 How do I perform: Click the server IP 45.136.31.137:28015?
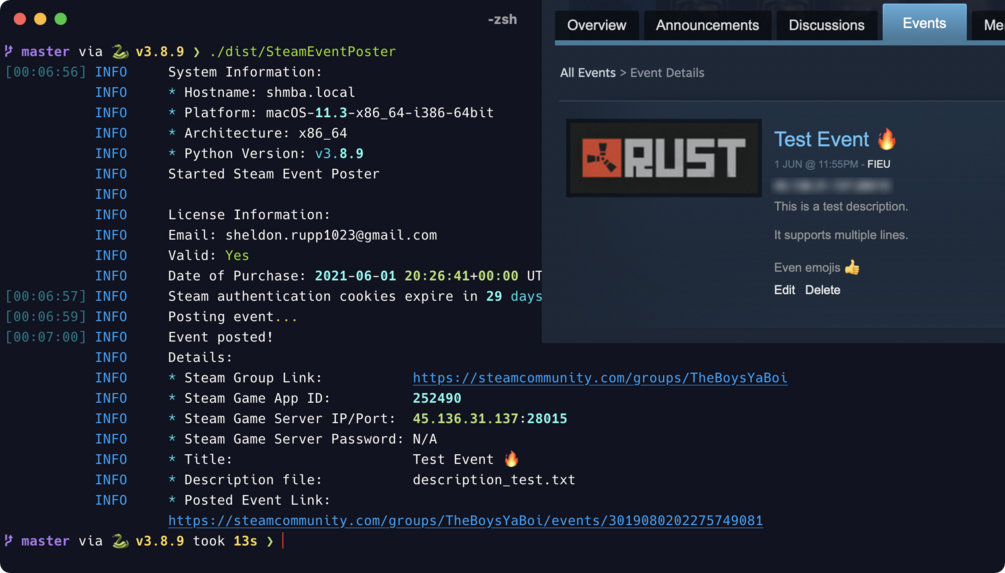click(x=490, y=419)
